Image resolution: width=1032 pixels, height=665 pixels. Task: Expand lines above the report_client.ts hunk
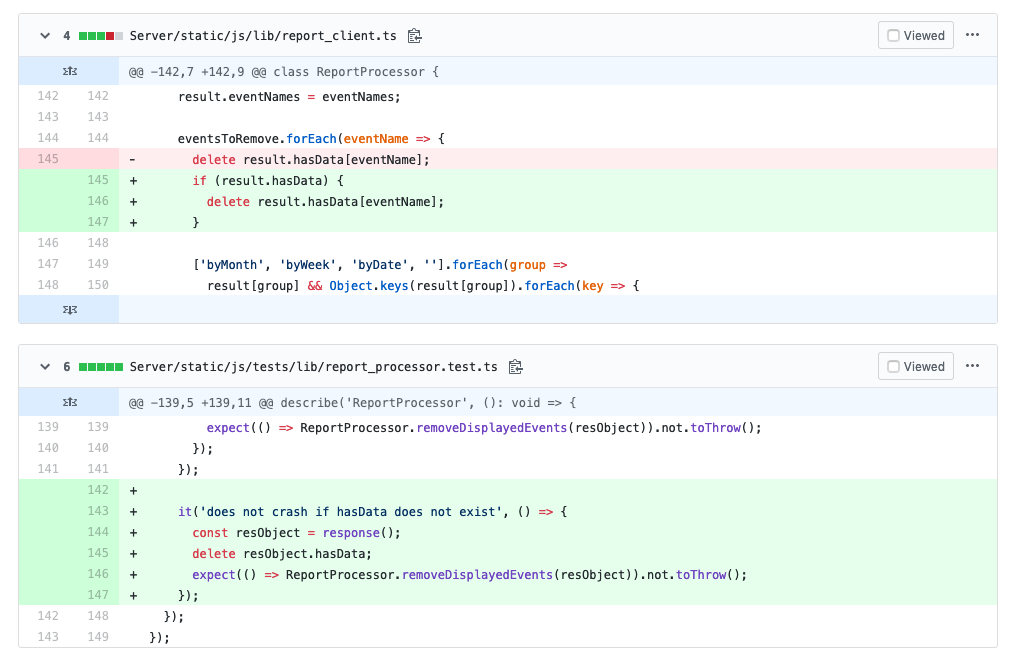coord(69,71)
